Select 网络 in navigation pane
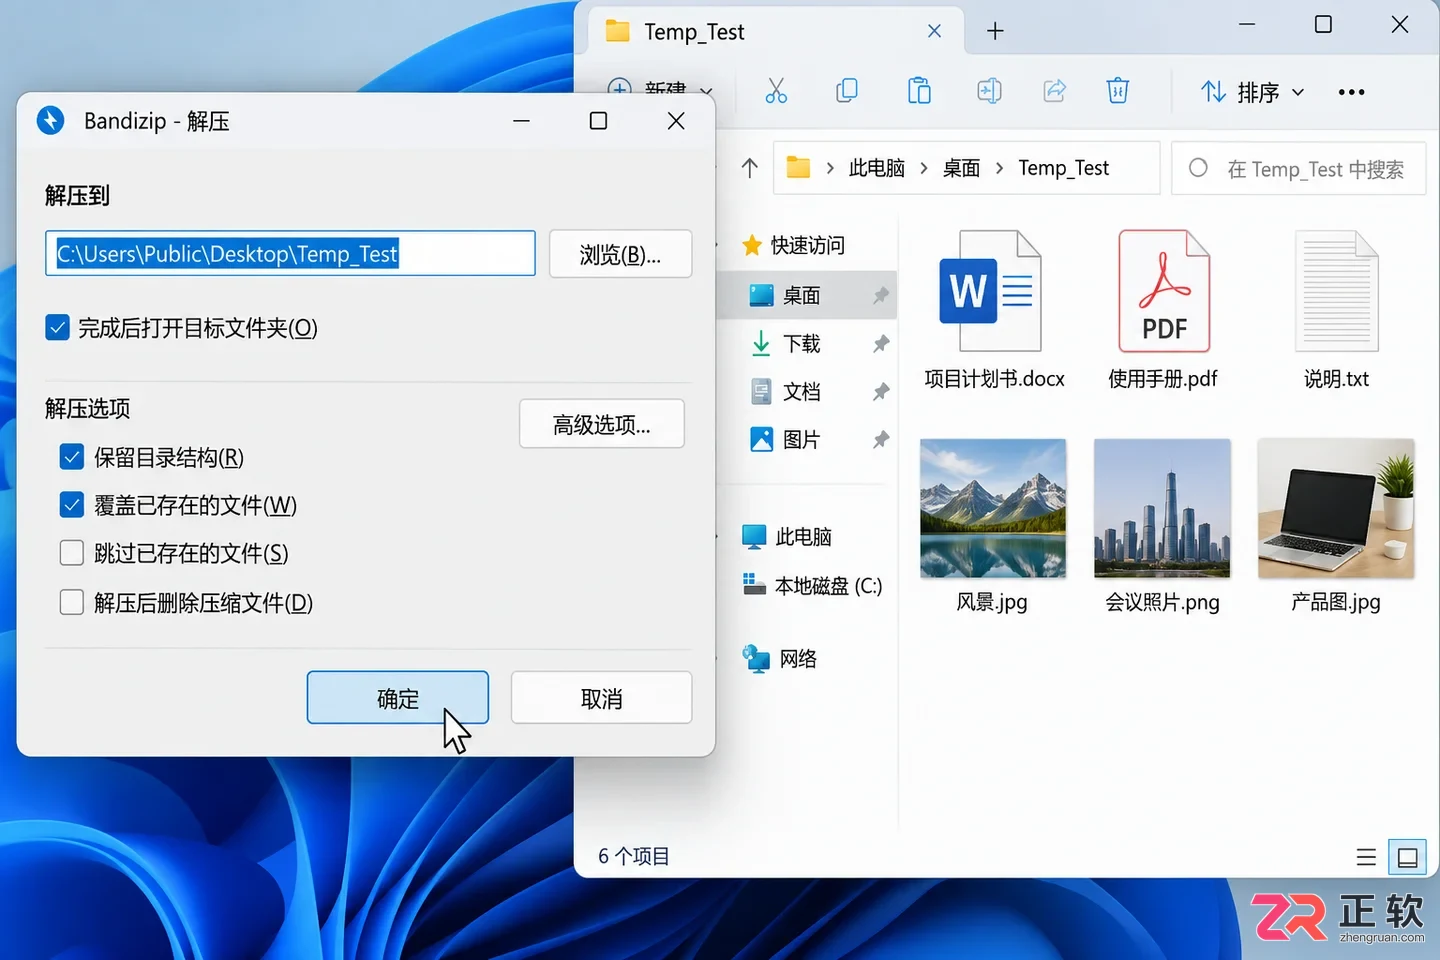The height and width of the screenshot is (960, 1440). (780, 658)
